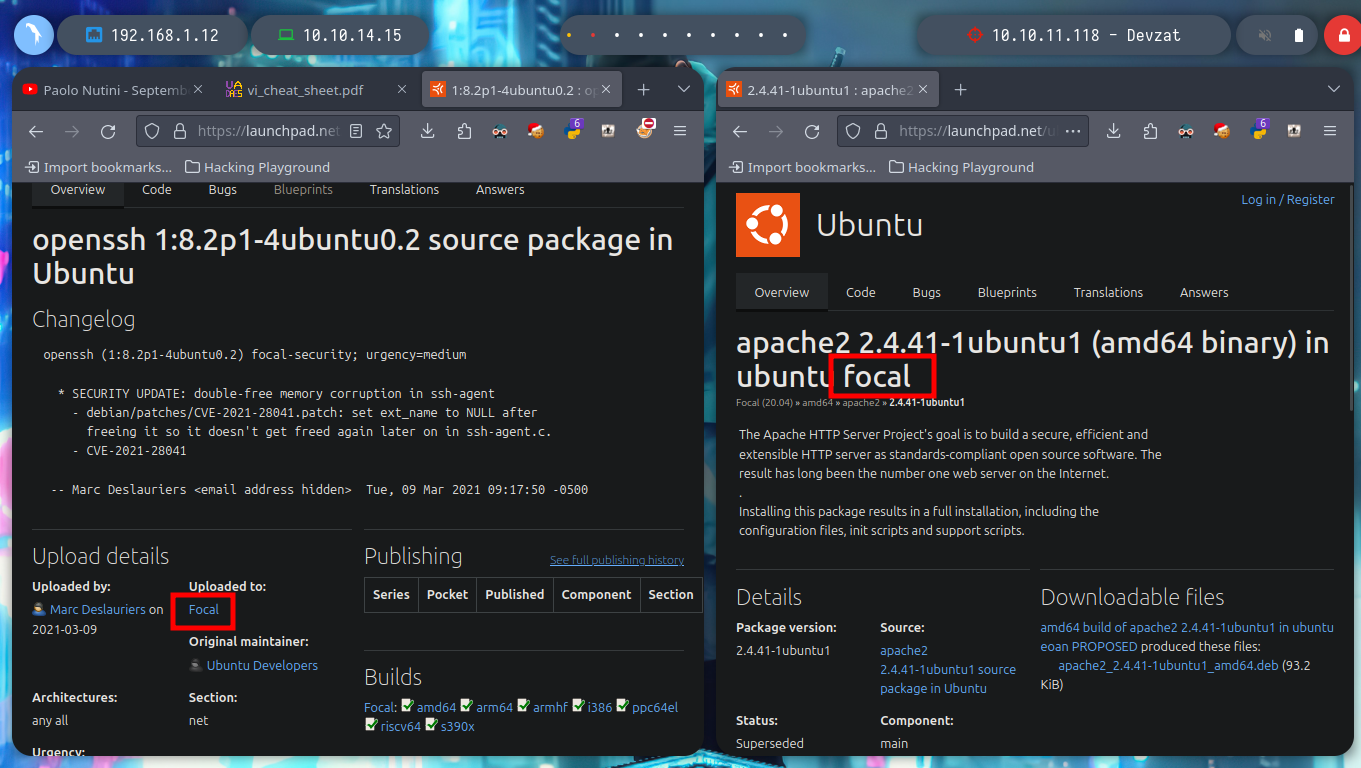Open the hamburger menu in left window
Image resolution: width=1361 pixels, height=768 pixels.
pos(680,131)
